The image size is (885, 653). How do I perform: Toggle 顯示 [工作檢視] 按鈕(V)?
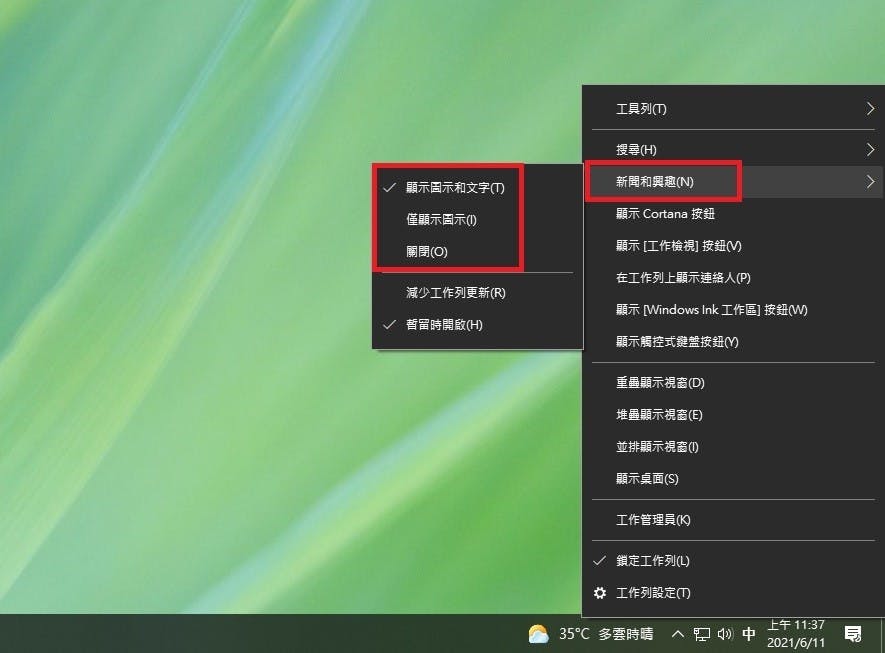pyautogui.click(x=733, y=246)
